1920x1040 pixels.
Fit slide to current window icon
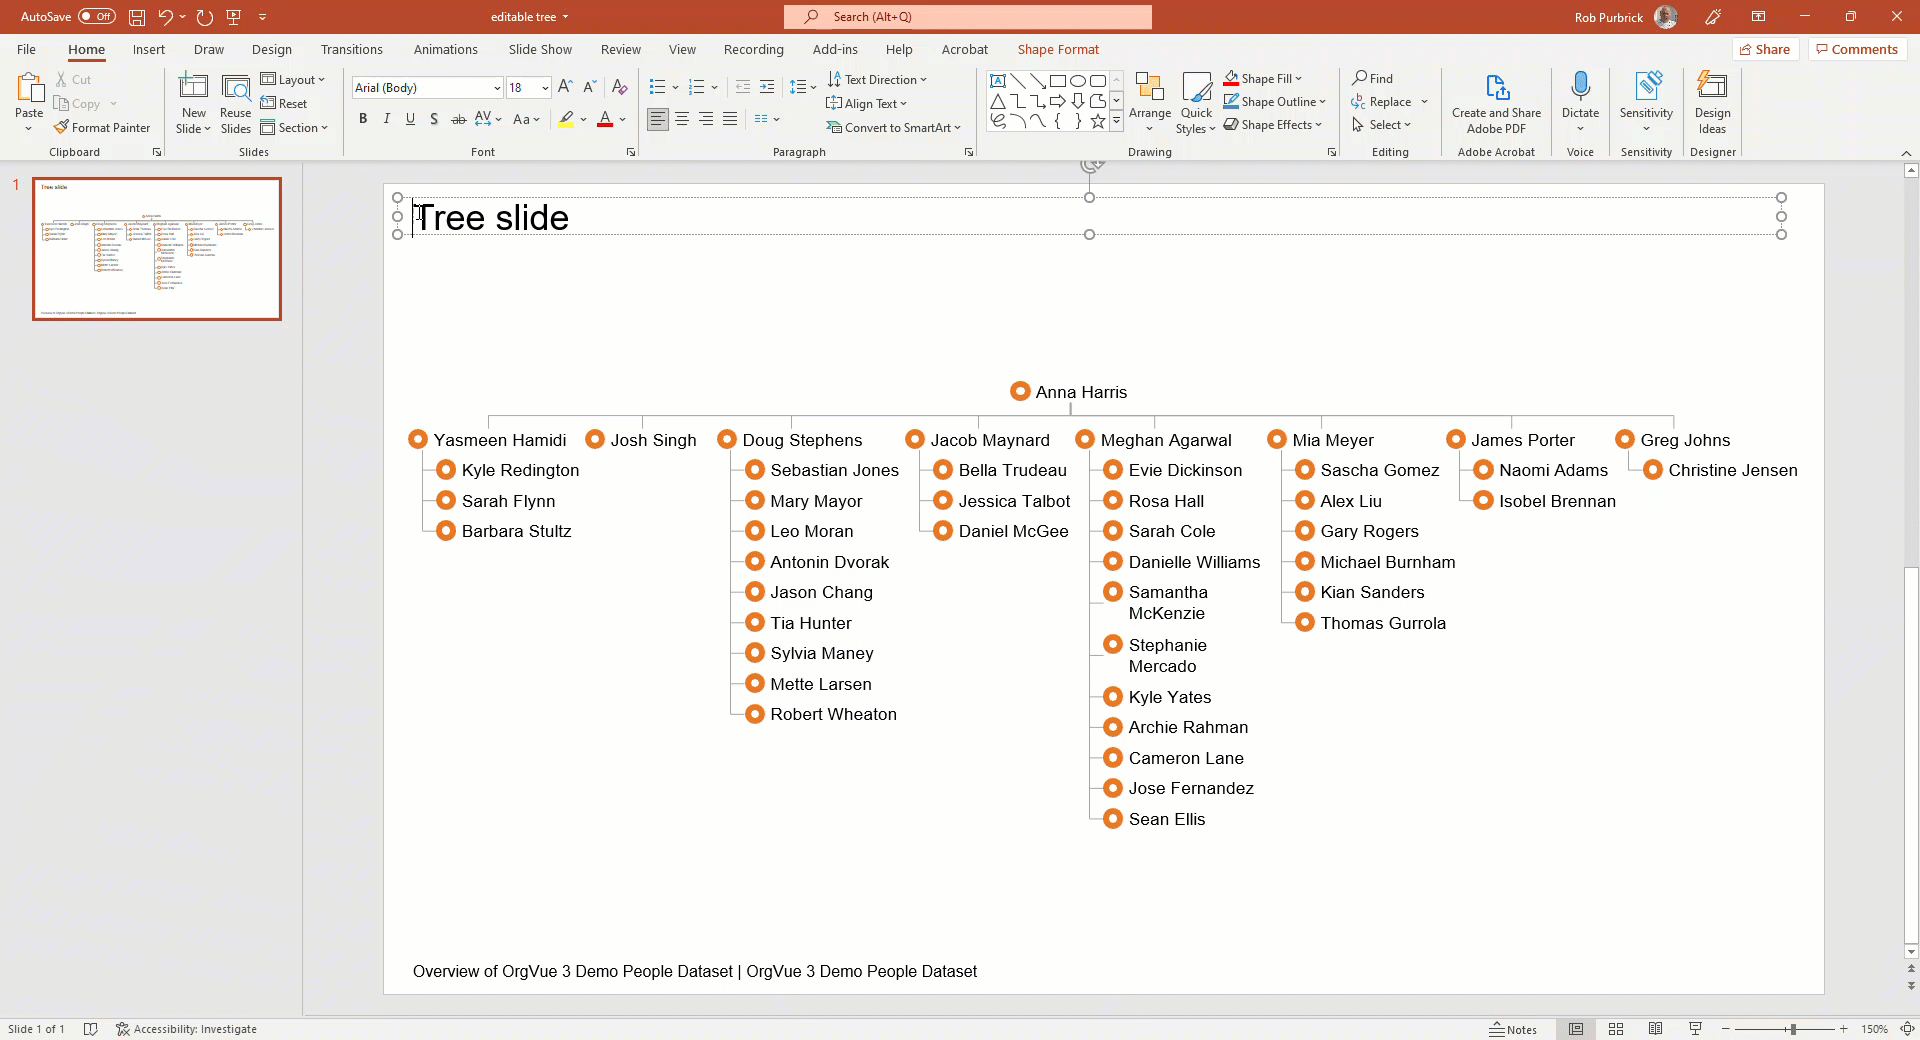coord(1907,1029)
